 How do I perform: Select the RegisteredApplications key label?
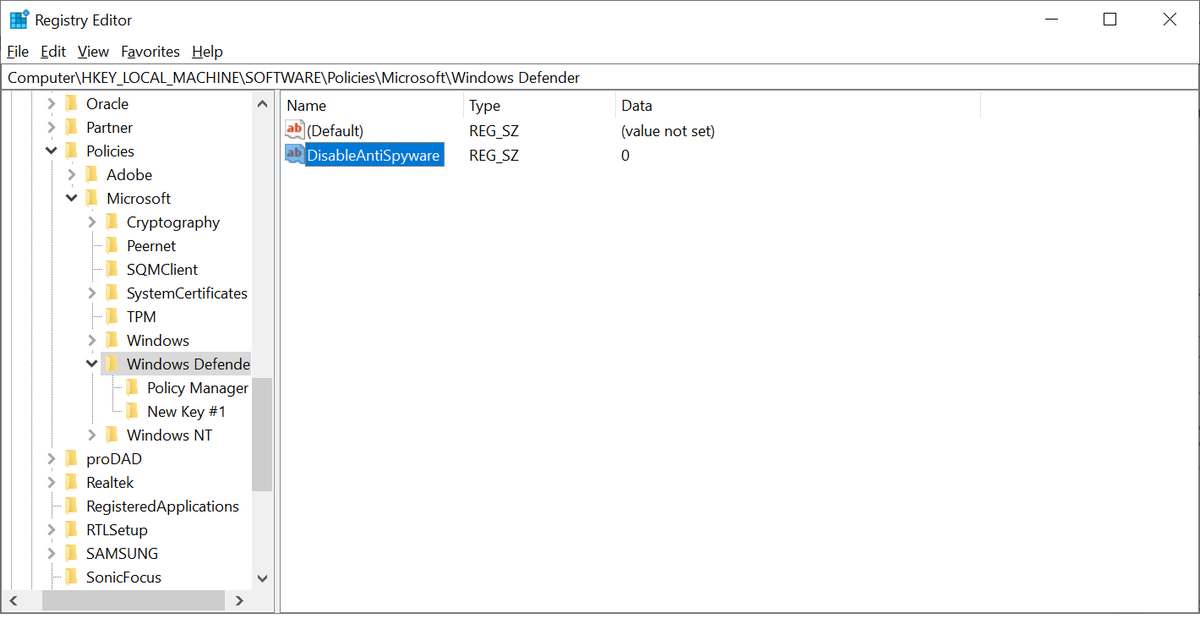coord(163,506)
